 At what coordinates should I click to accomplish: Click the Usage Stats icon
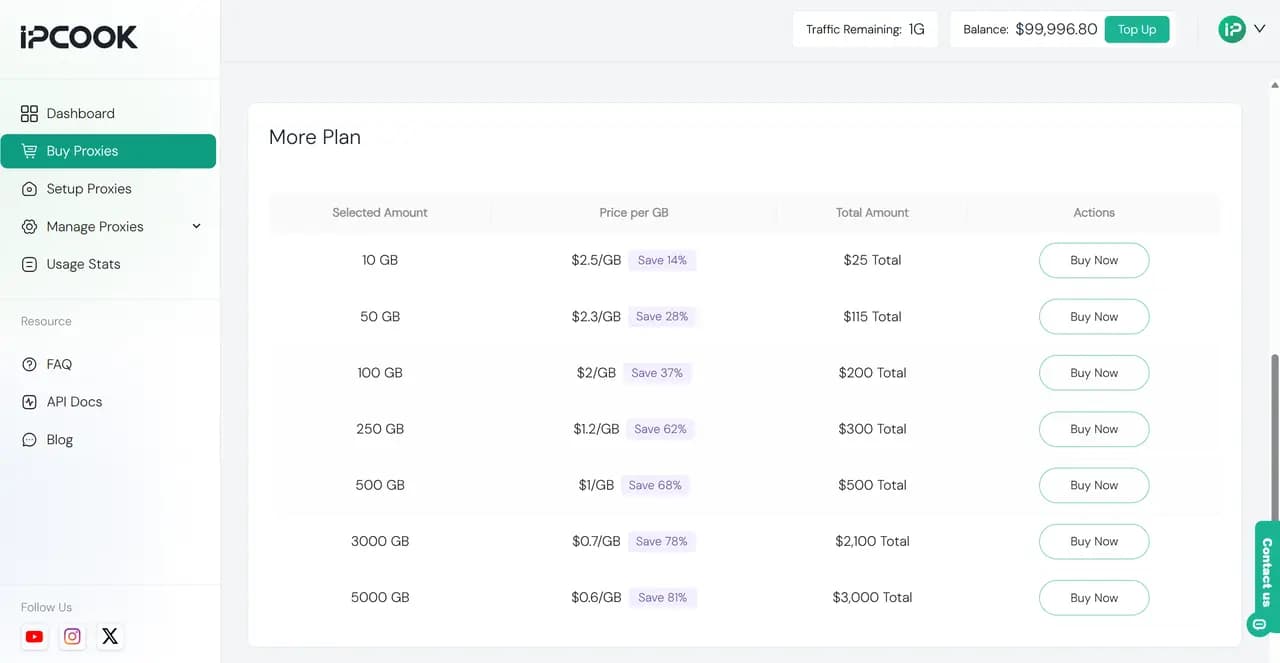click(29, 264)
